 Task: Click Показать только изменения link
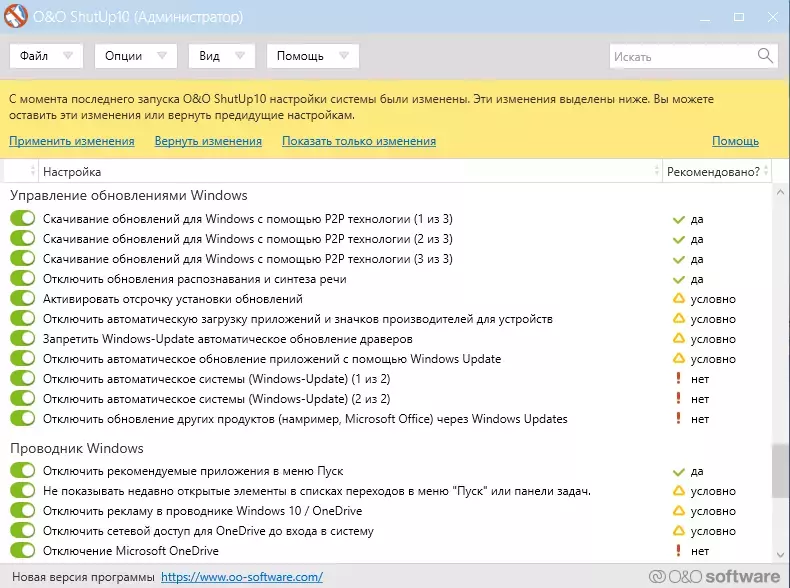[x=359, y=141]
